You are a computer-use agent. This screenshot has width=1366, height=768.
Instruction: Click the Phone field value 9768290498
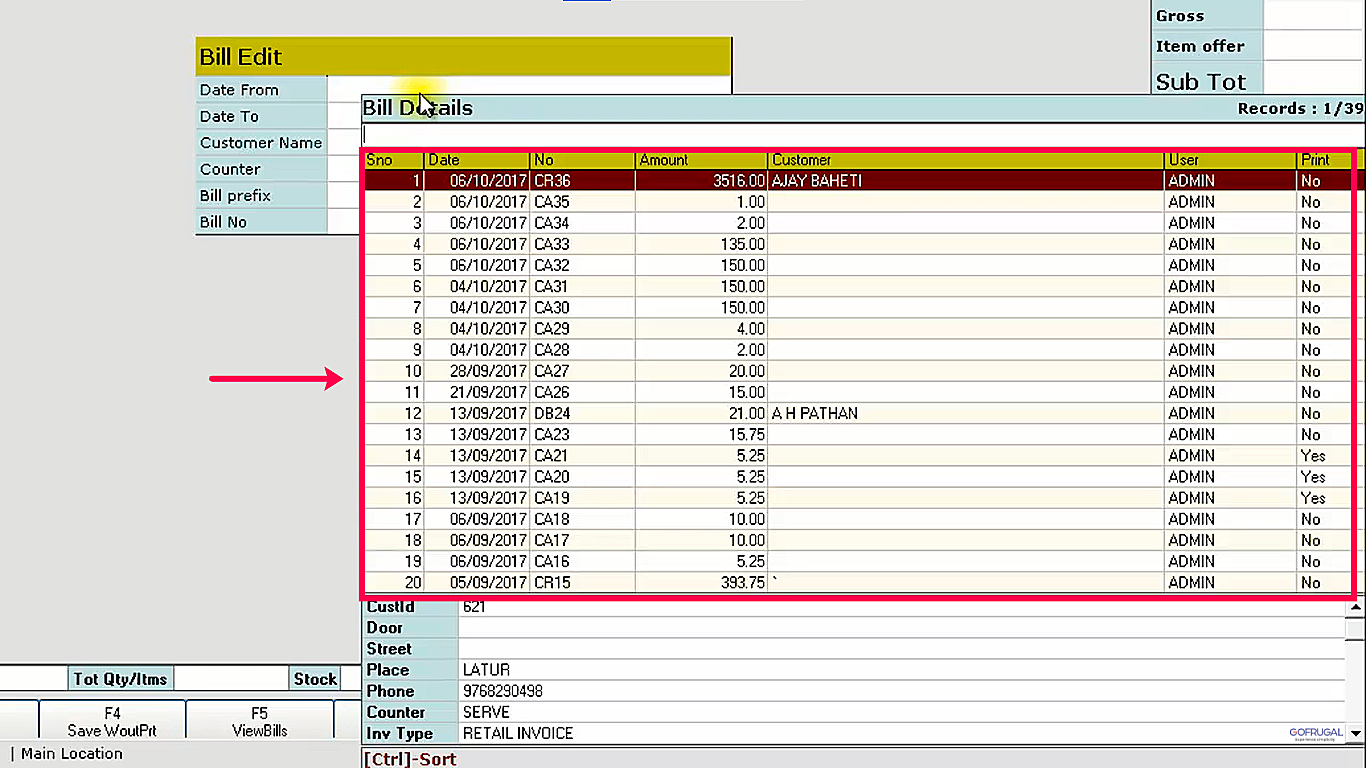(x=503, y=691)
